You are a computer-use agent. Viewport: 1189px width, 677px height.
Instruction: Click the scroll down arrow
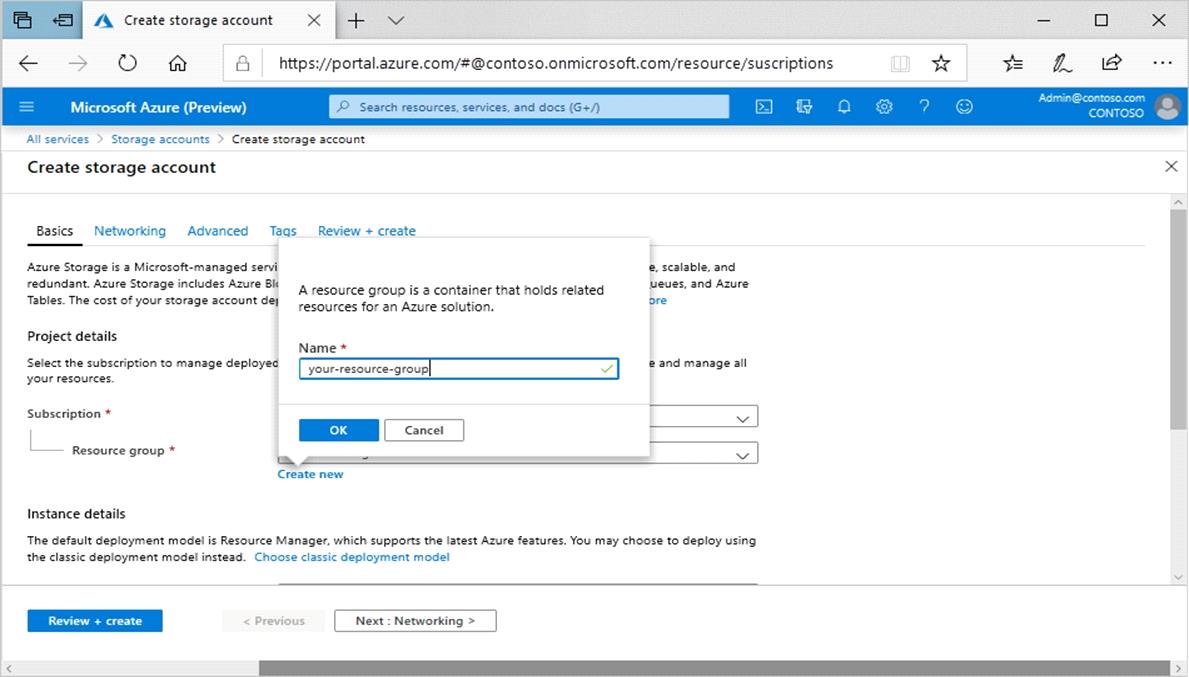click(1178, 577)
